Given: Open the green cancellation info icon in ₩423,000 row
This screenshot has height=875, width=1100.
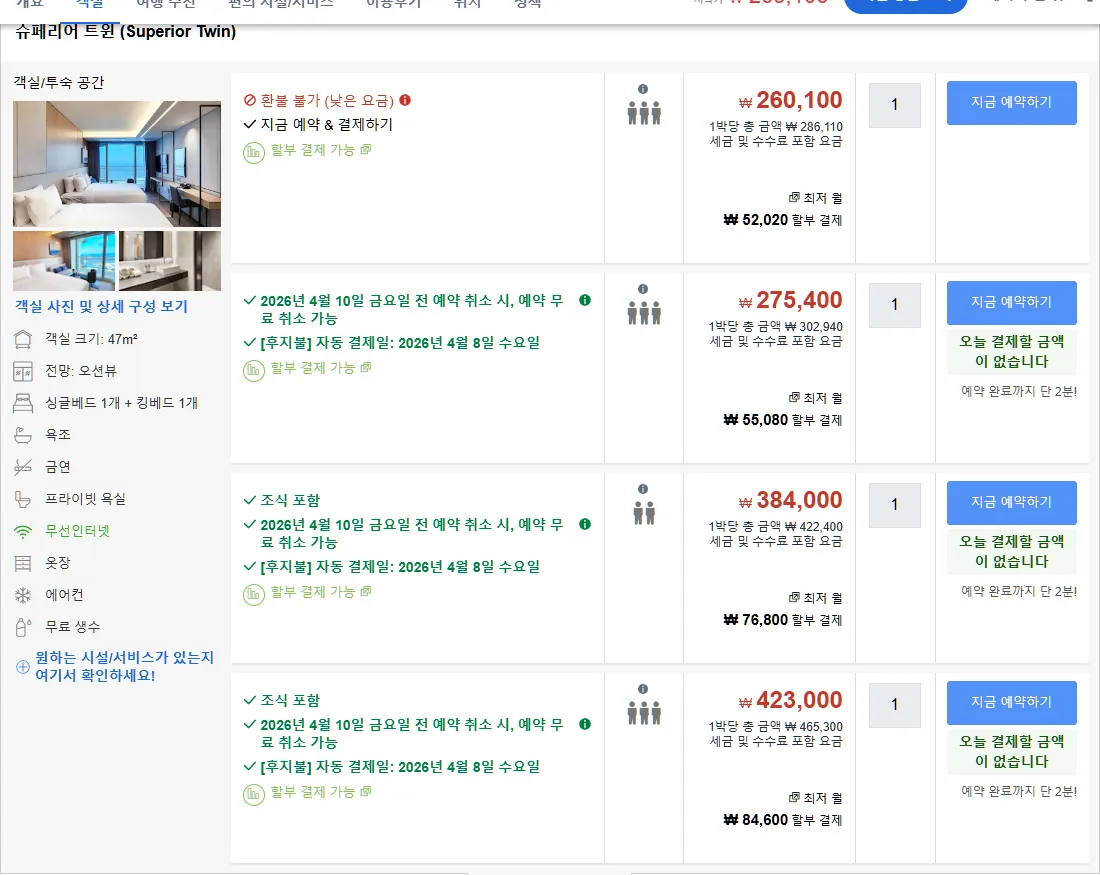Looking at the screenshot, I should (585, 724).
